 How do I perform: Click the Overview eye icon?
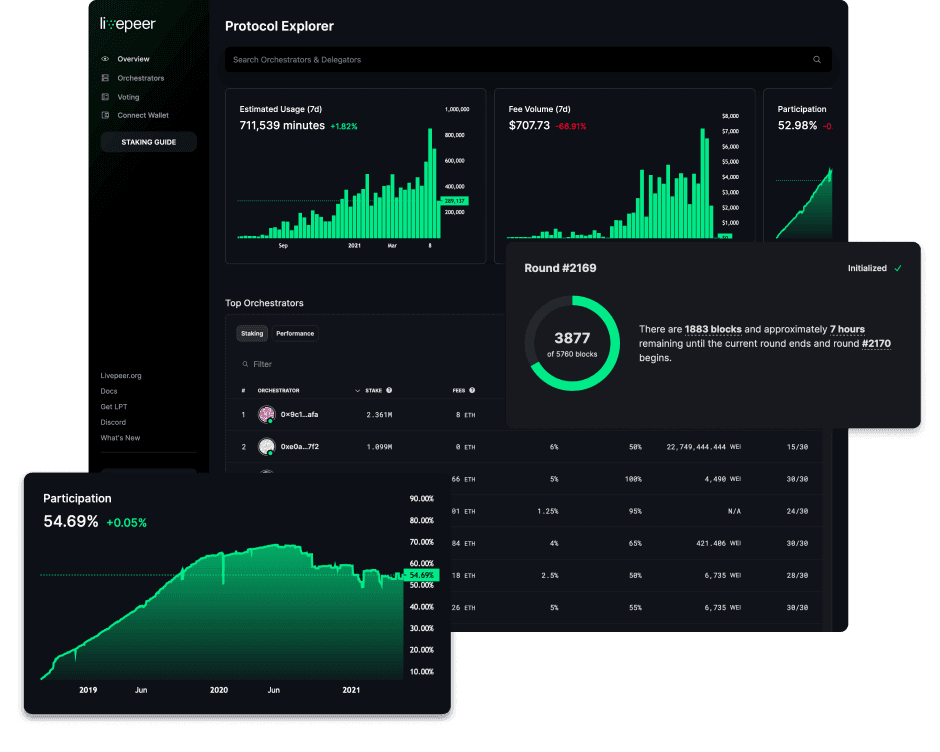pos(105,59)
